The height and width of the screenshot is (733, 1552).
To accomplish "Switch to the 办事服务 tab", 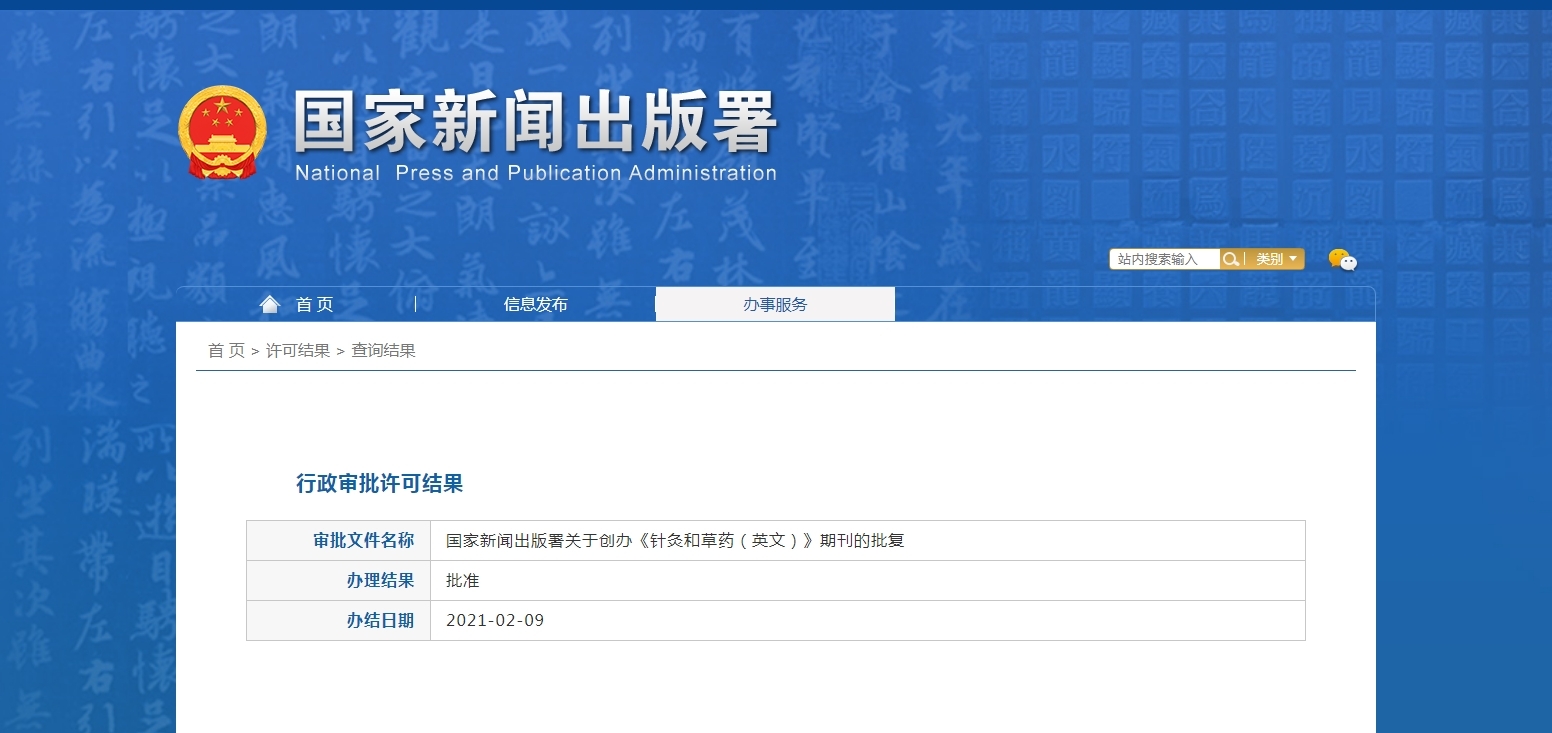I will (775, 305).
